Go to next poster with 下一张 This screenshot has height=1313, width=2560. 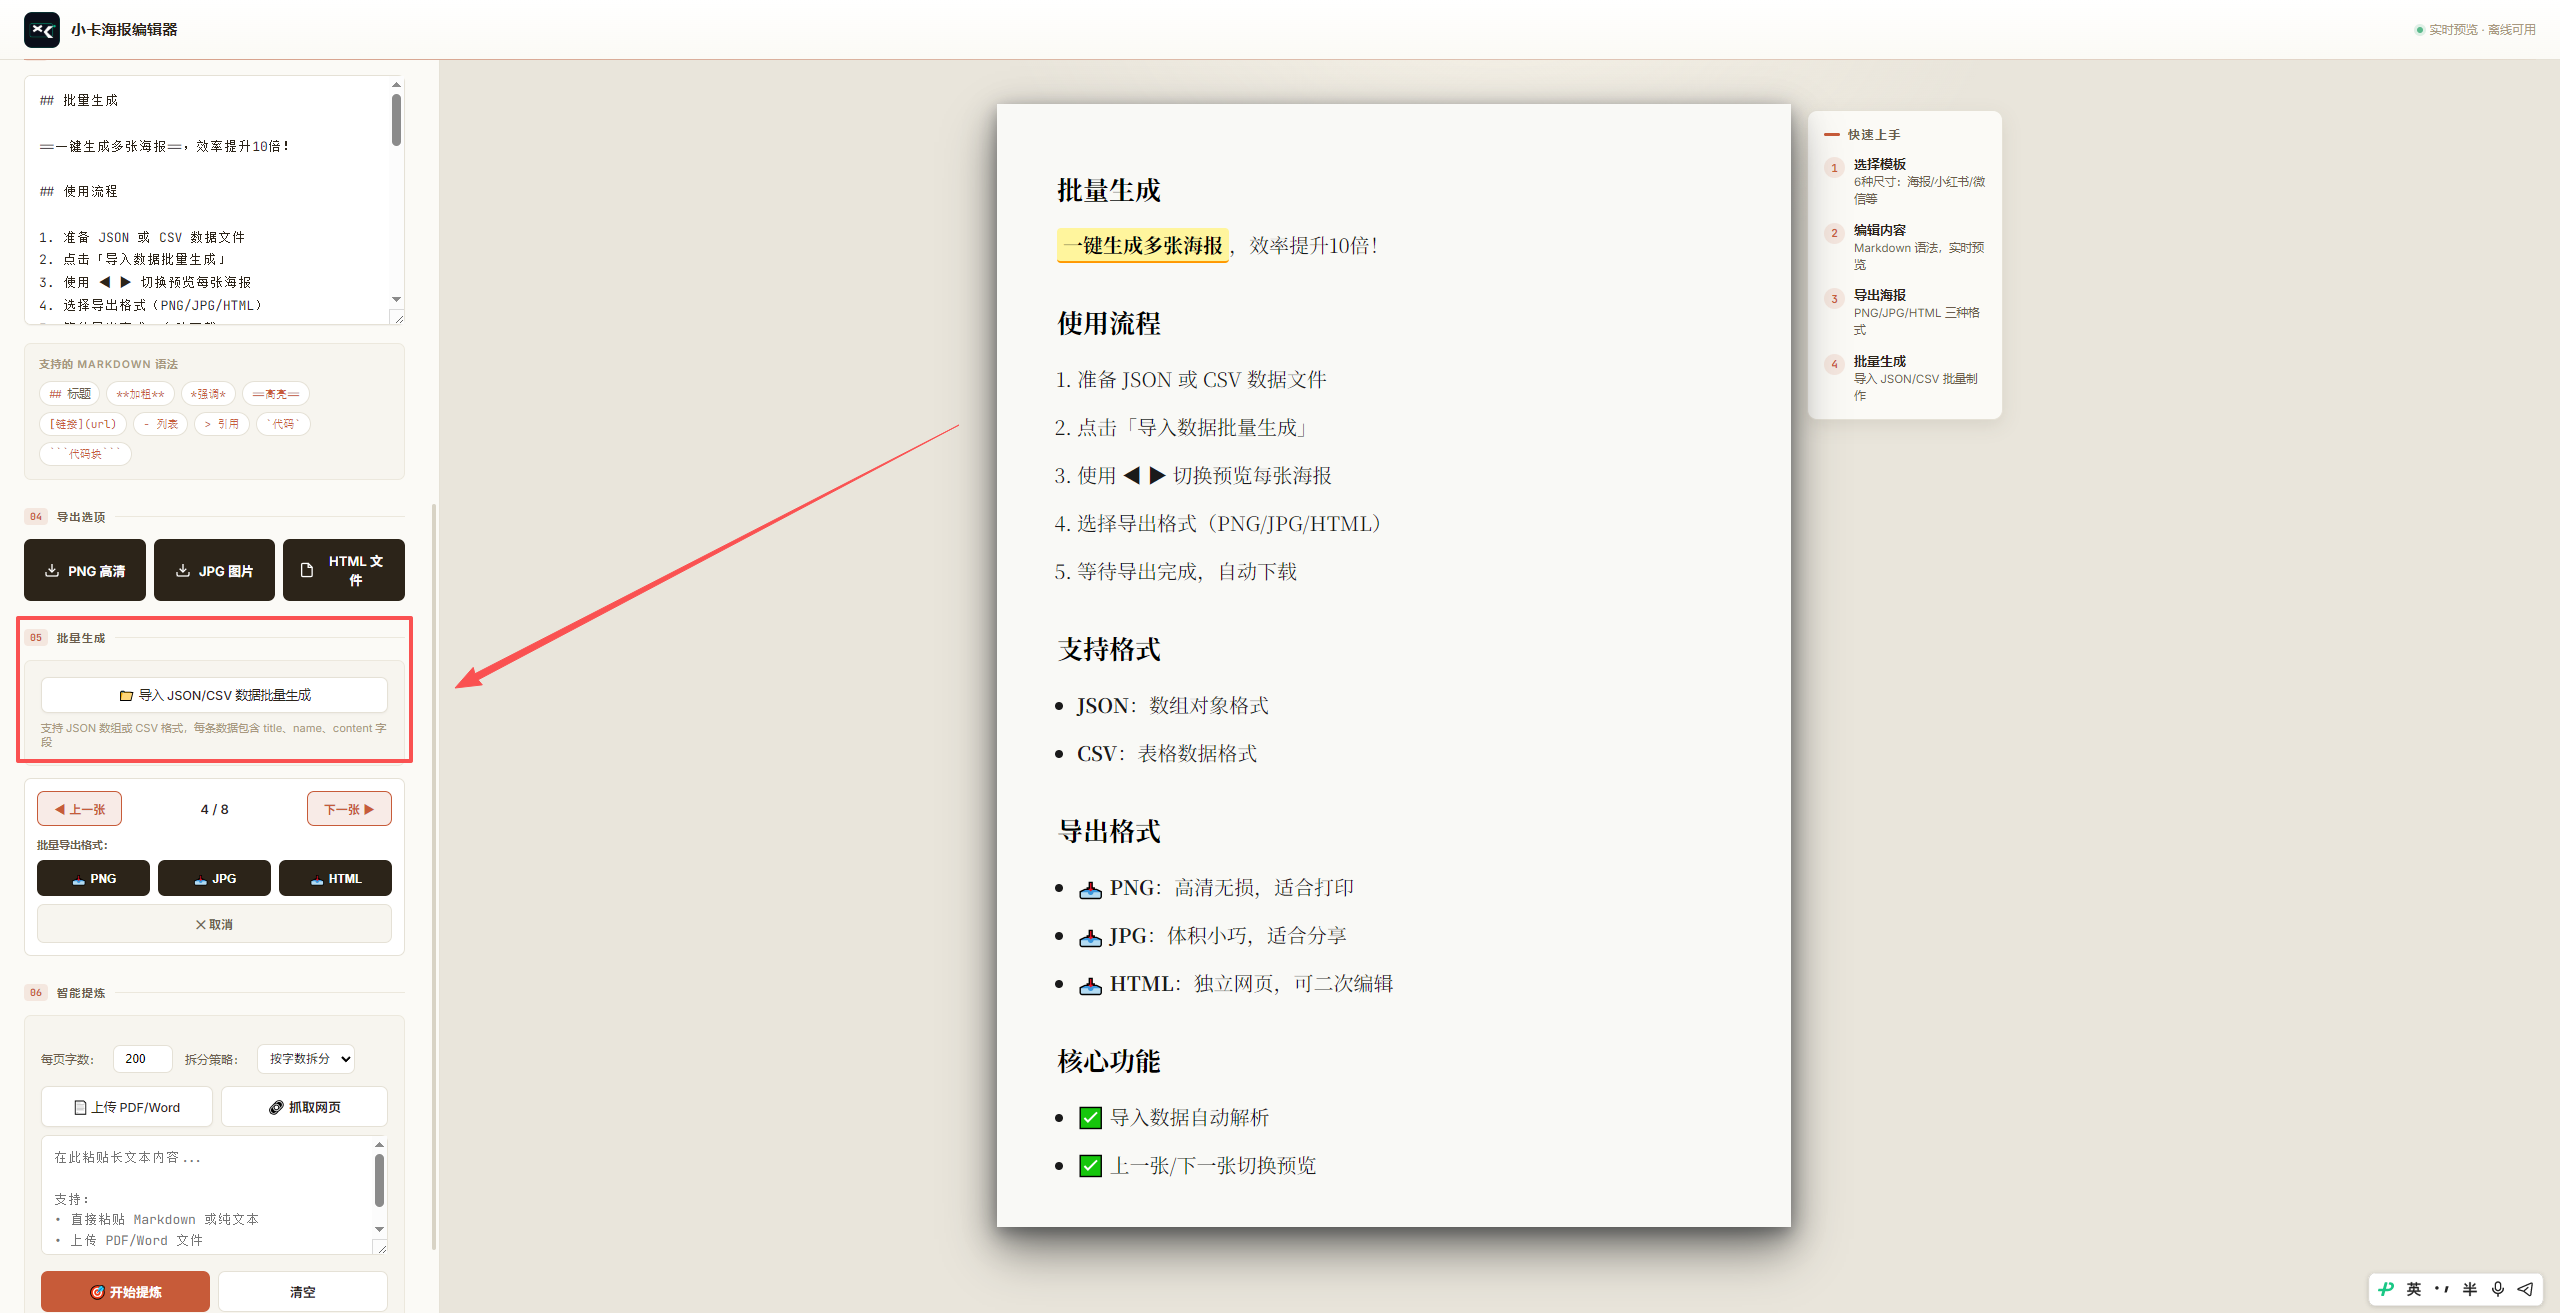click(349, 809)
